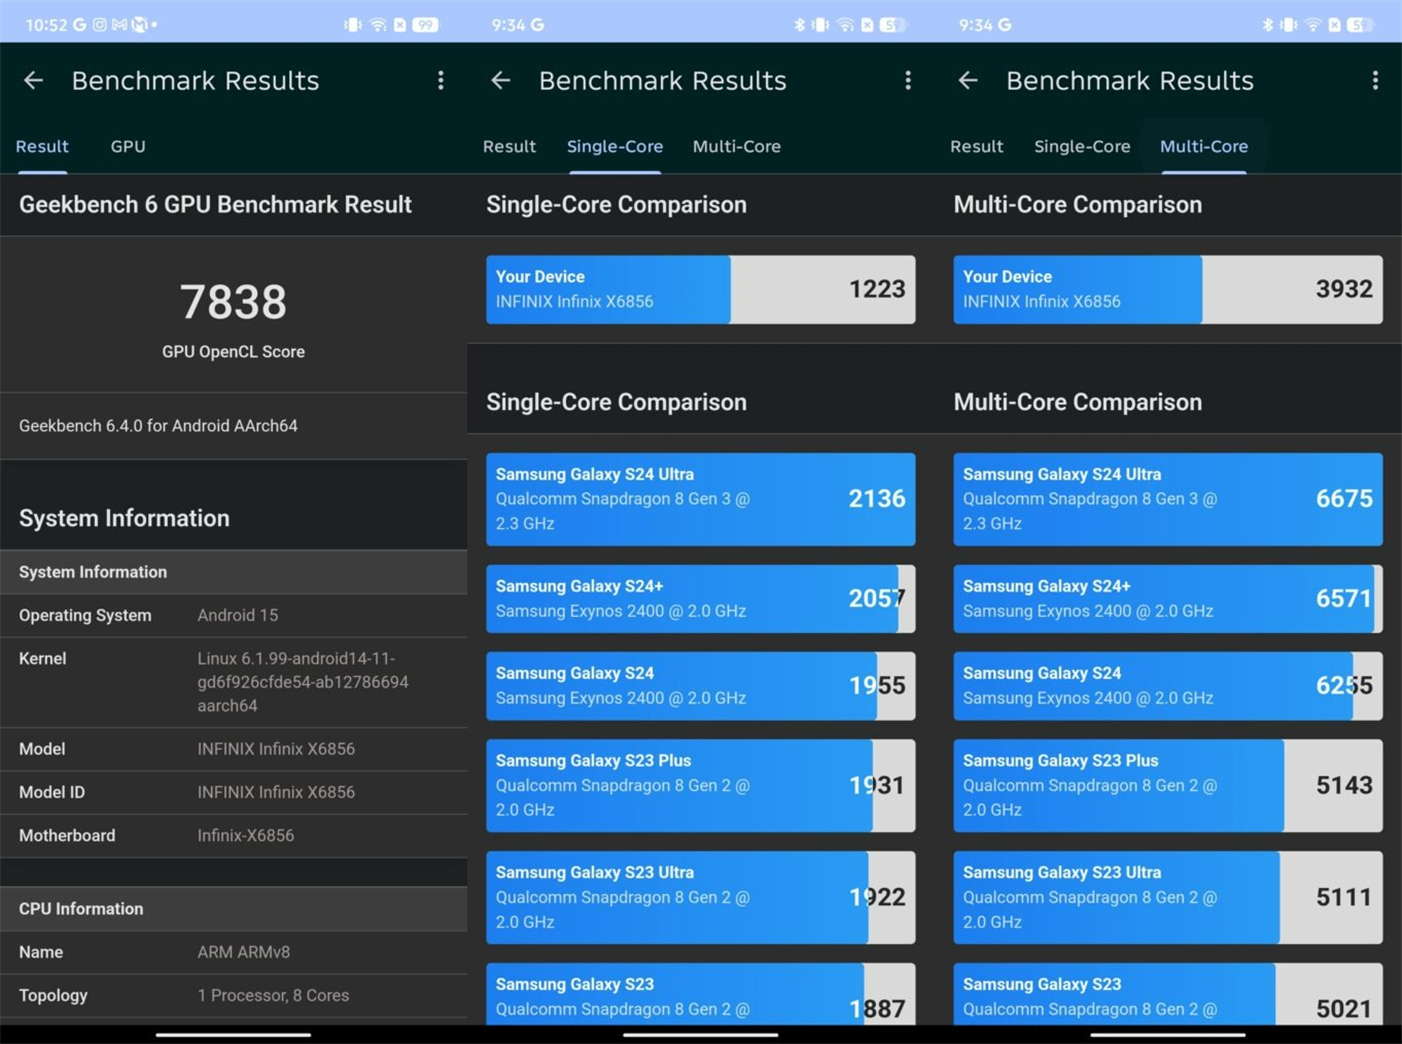Screen dimensions: 1402x1044
Task: Tap Galaxy S24+ bar scoring 2057
Action: pyautogui.click(x=700, y=598)
